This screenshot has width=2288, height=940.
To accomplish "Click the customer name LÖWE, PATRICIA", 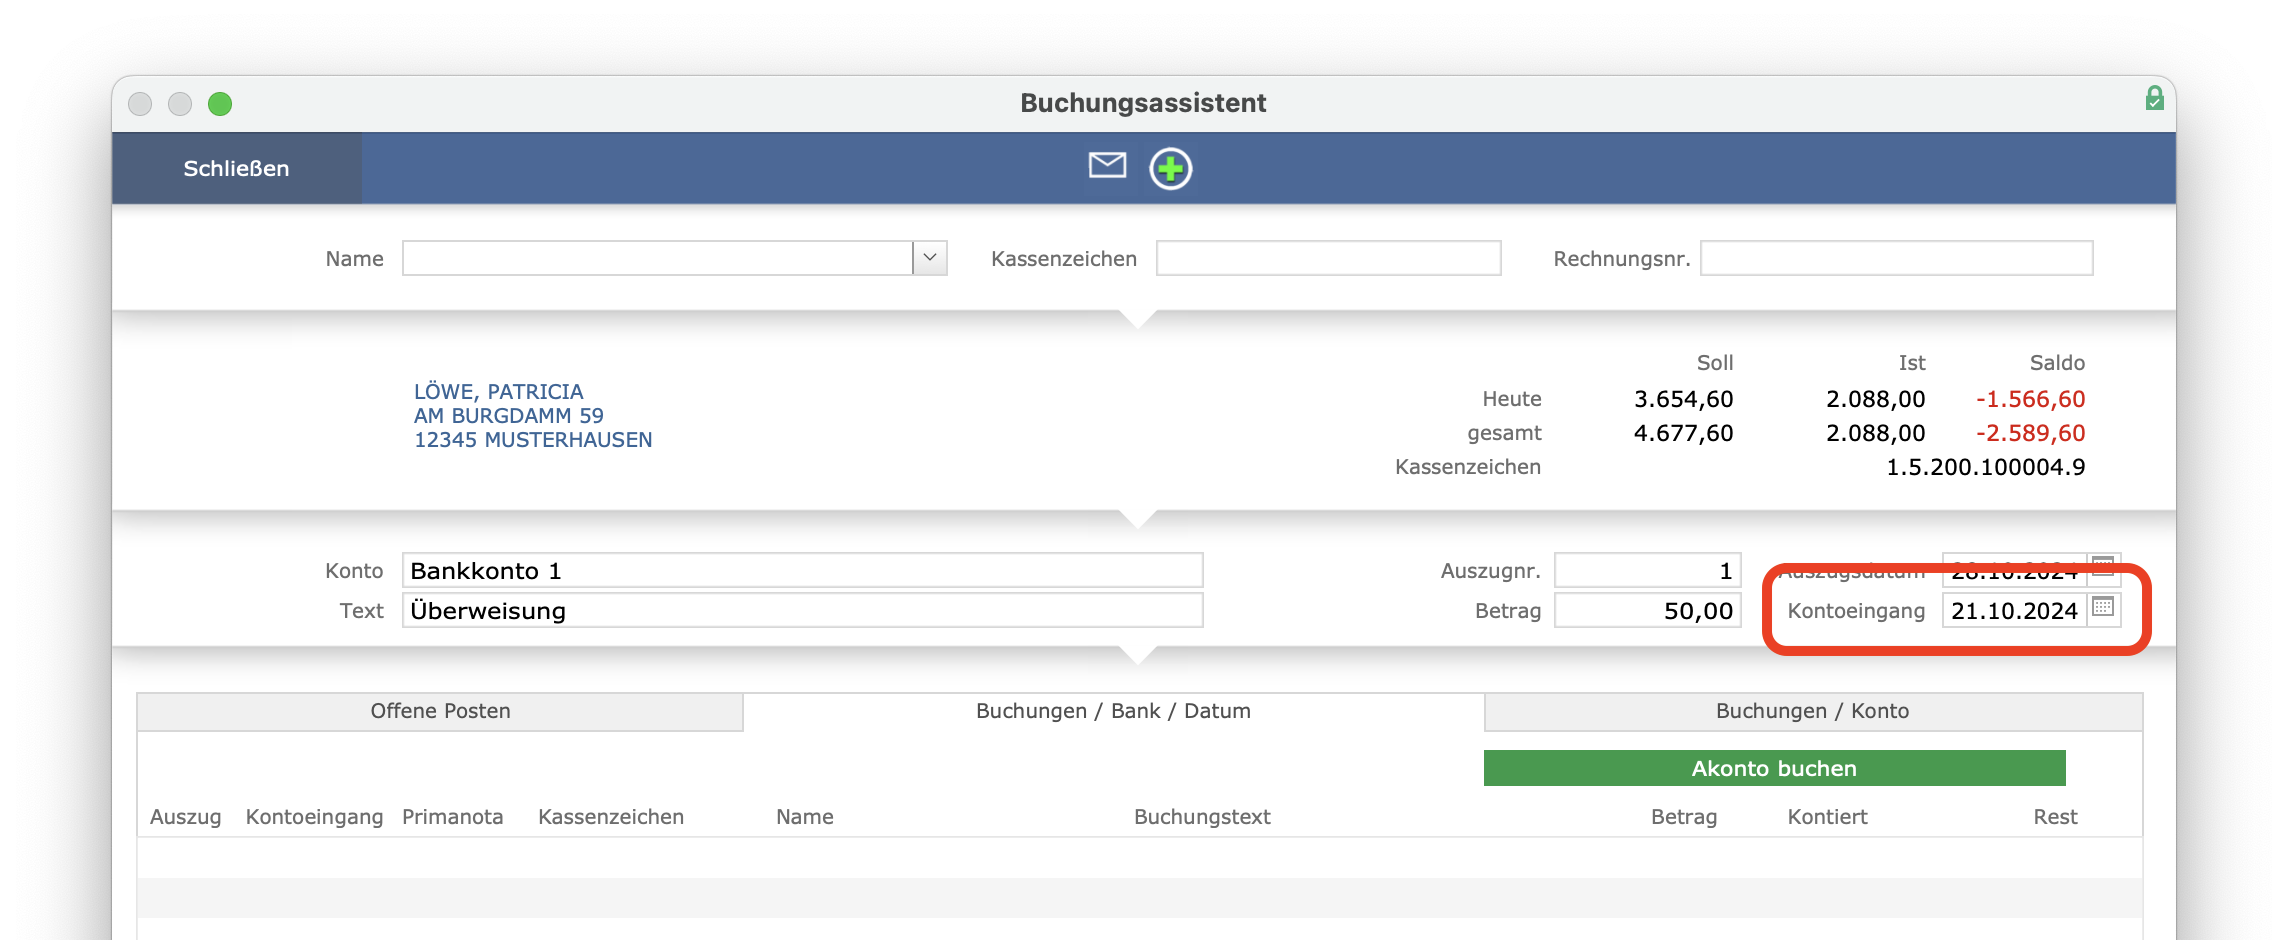I will 498,392.
